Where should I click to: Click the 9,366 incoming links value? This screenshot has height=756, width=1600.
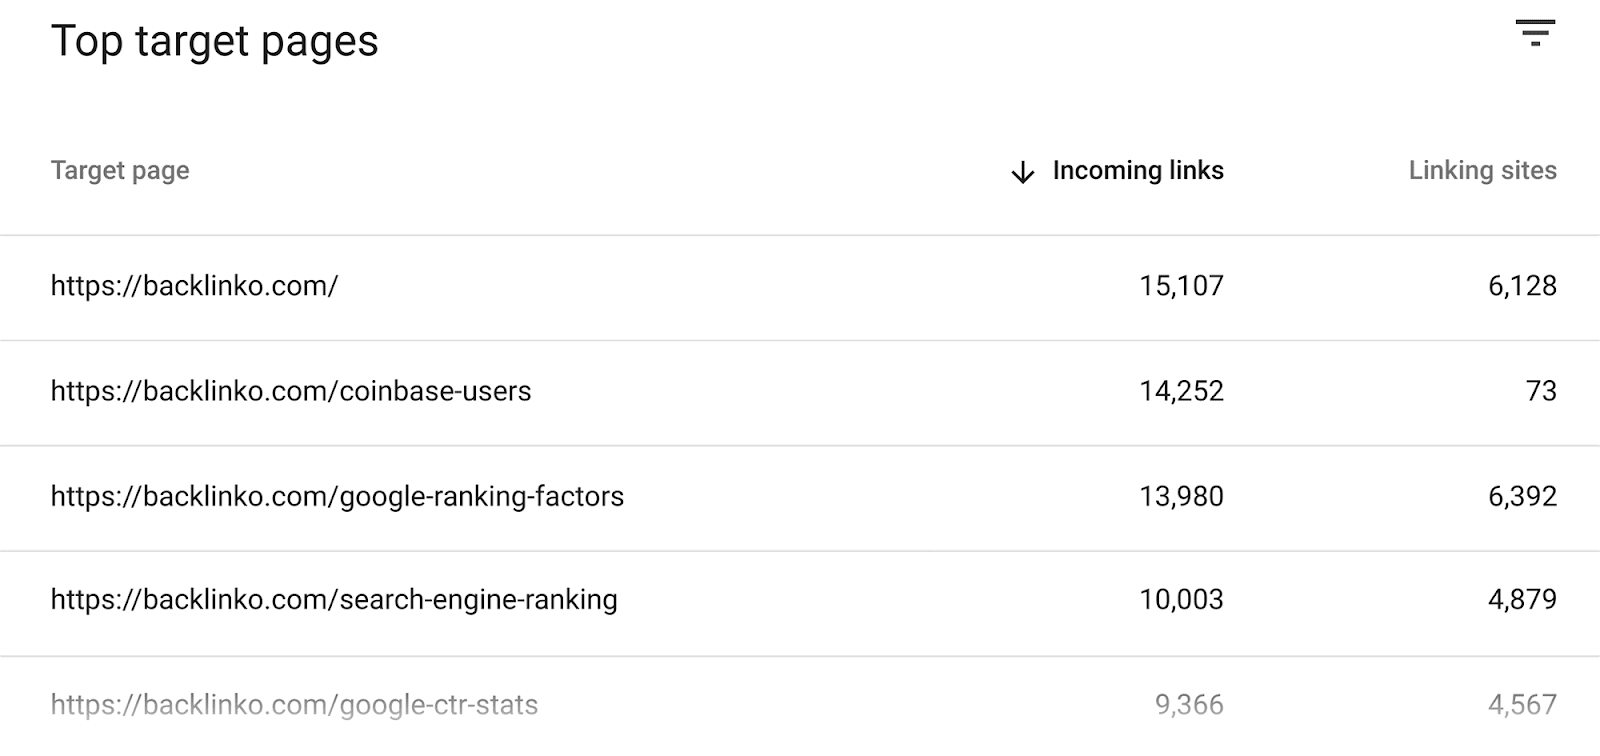coord(1189,705)
